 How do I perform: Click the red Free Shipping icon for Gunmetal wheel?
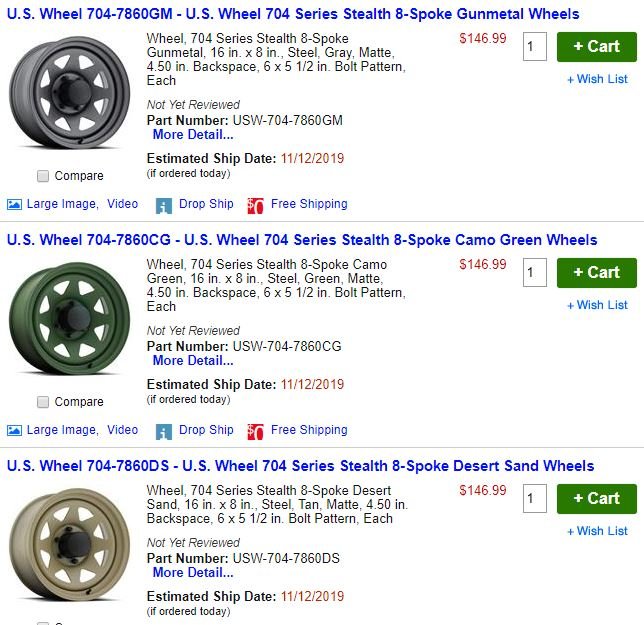tap(255, 206)
